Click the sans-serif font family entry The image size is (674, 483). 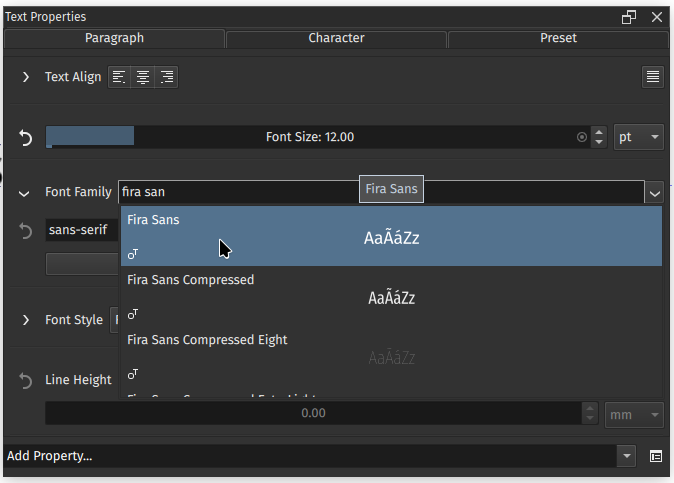(x=82, y=230)
